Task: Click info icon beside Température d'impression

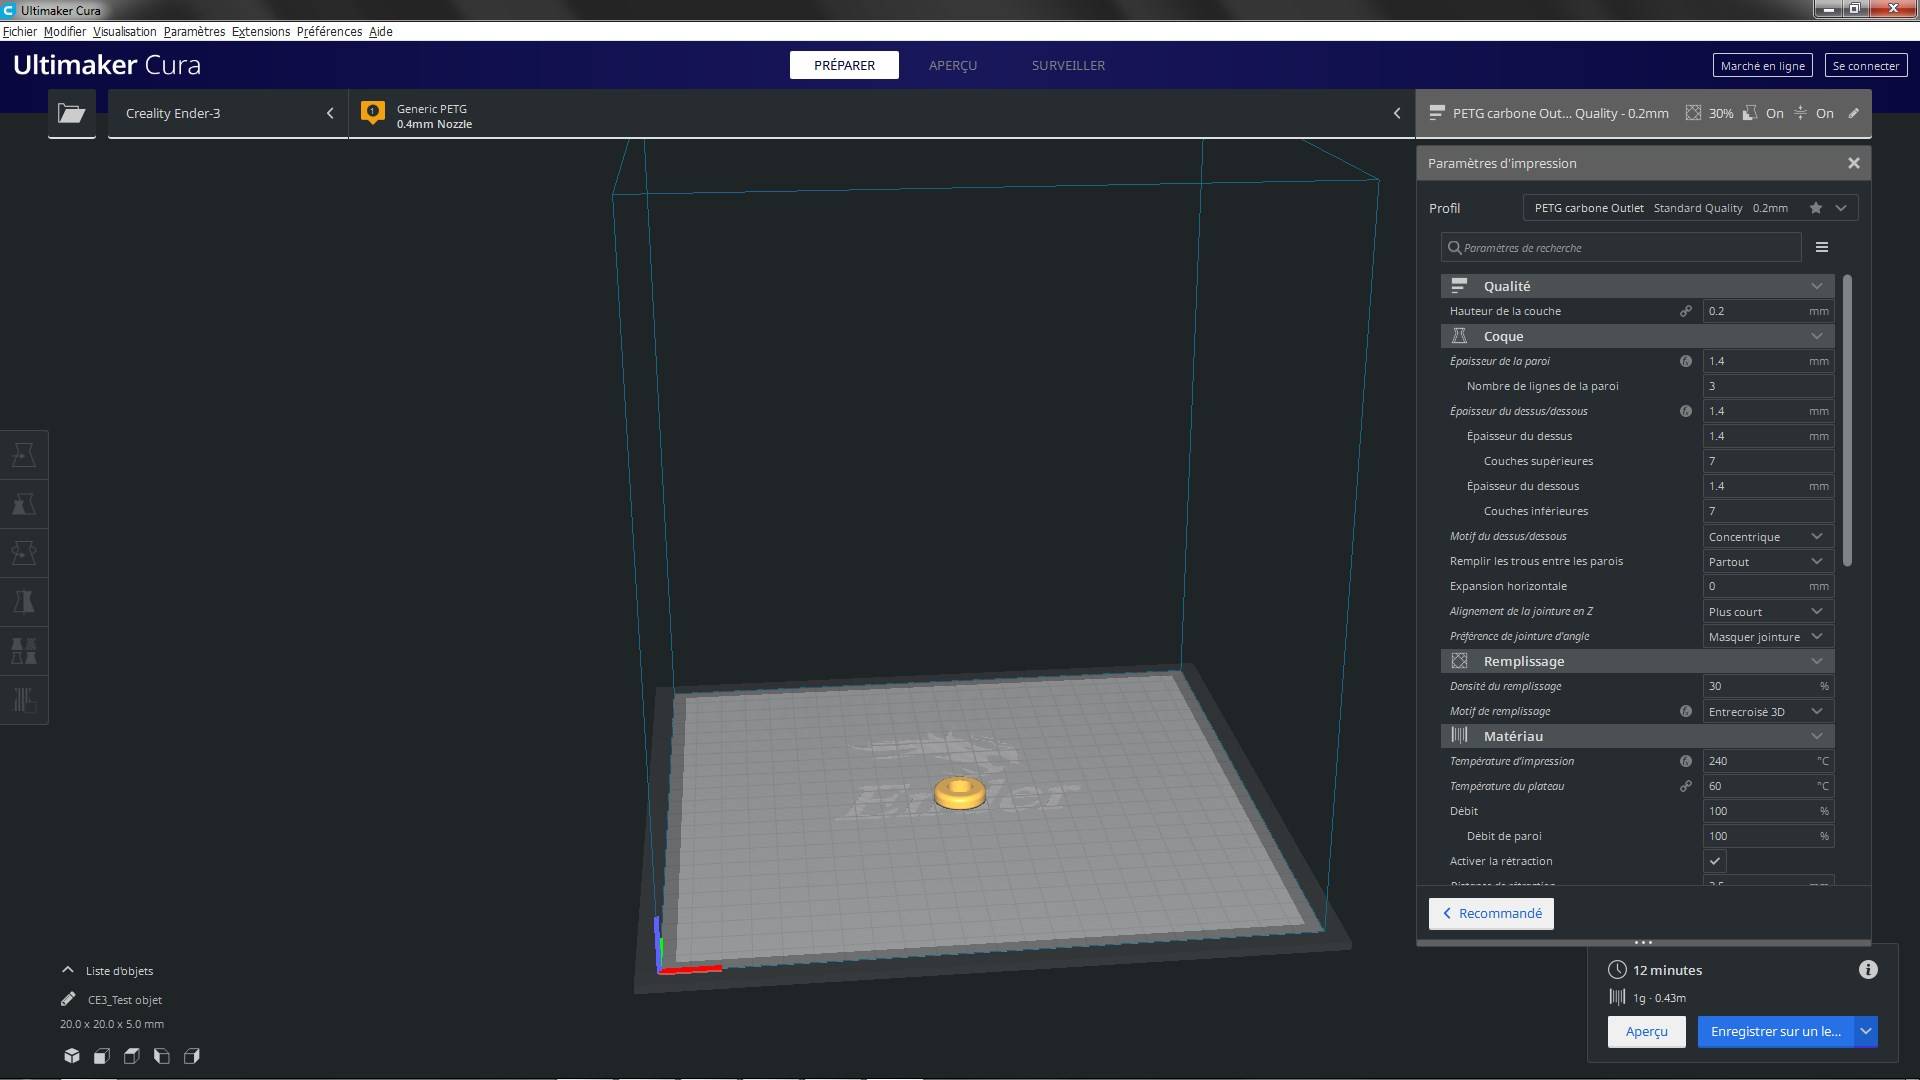Action: [x=1686, y=761]
